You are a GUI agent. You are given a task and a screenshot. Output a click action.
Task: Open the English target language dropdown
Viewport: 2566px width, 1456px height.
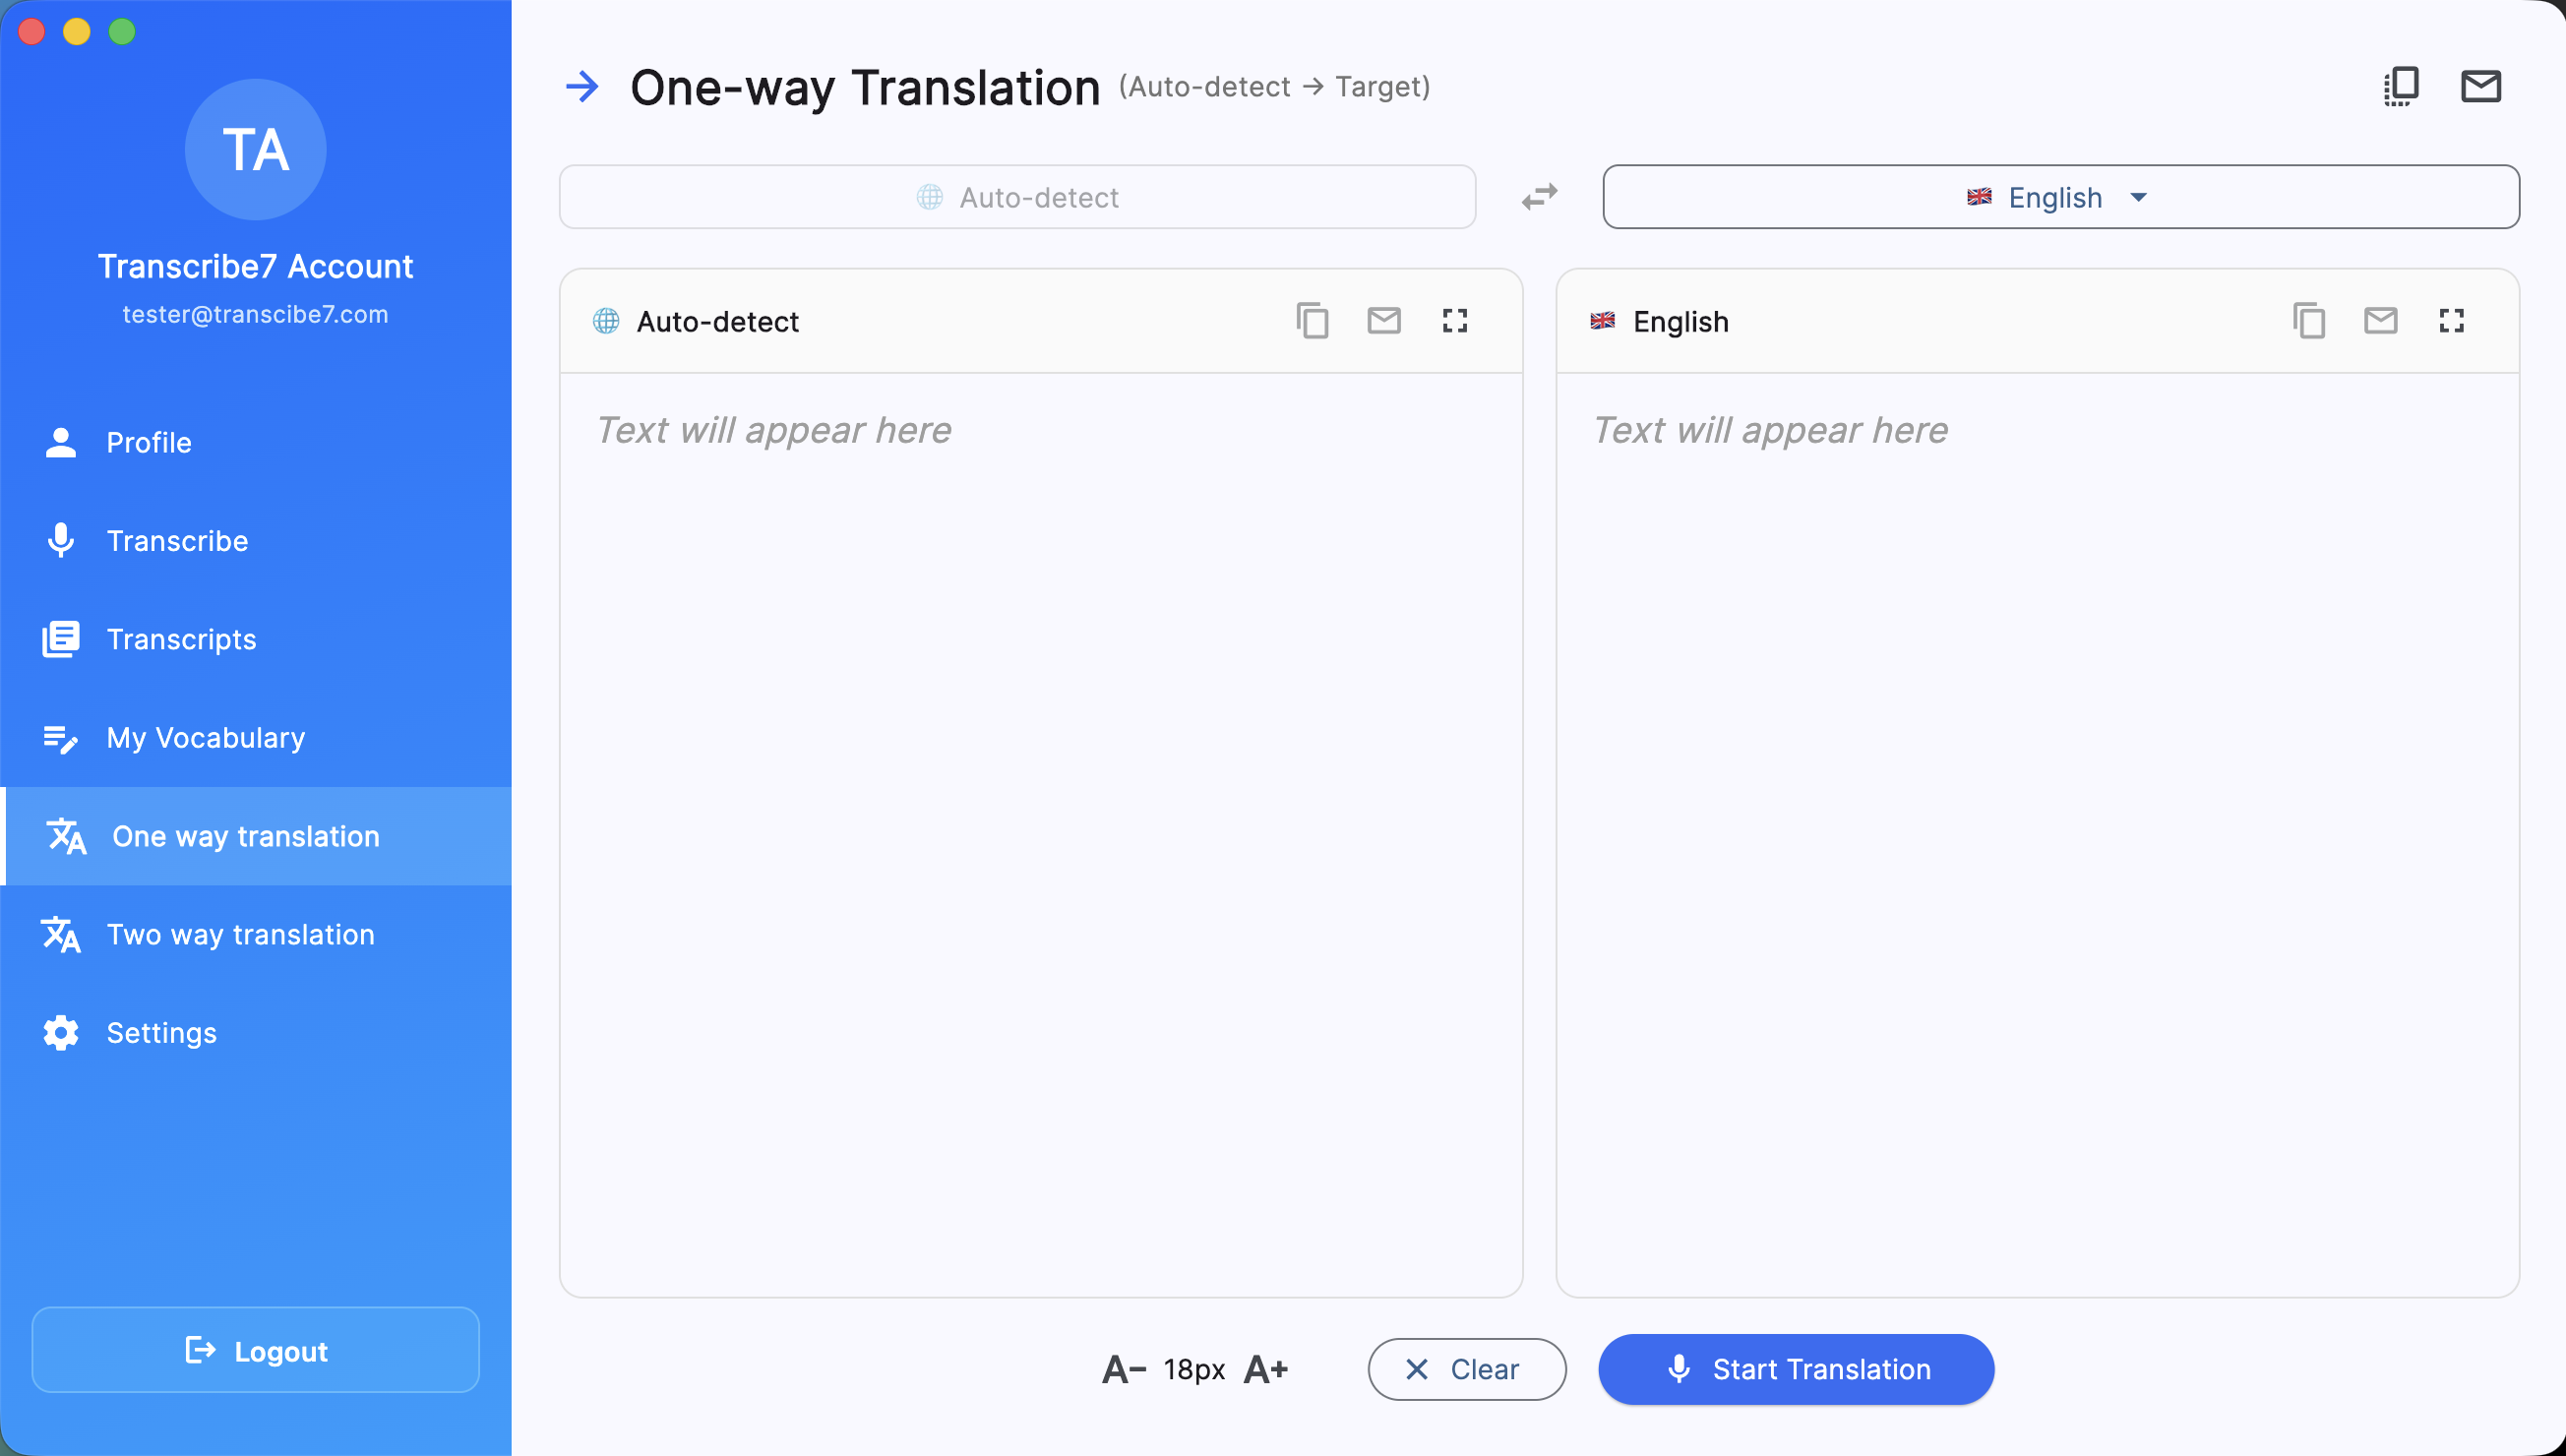point(2060,196)
